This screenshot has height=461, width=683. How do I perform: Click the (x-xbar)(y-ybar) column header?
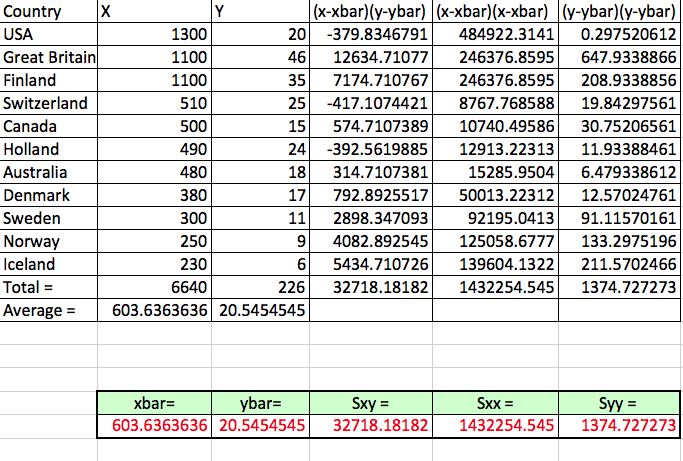[x=369, y=12]
